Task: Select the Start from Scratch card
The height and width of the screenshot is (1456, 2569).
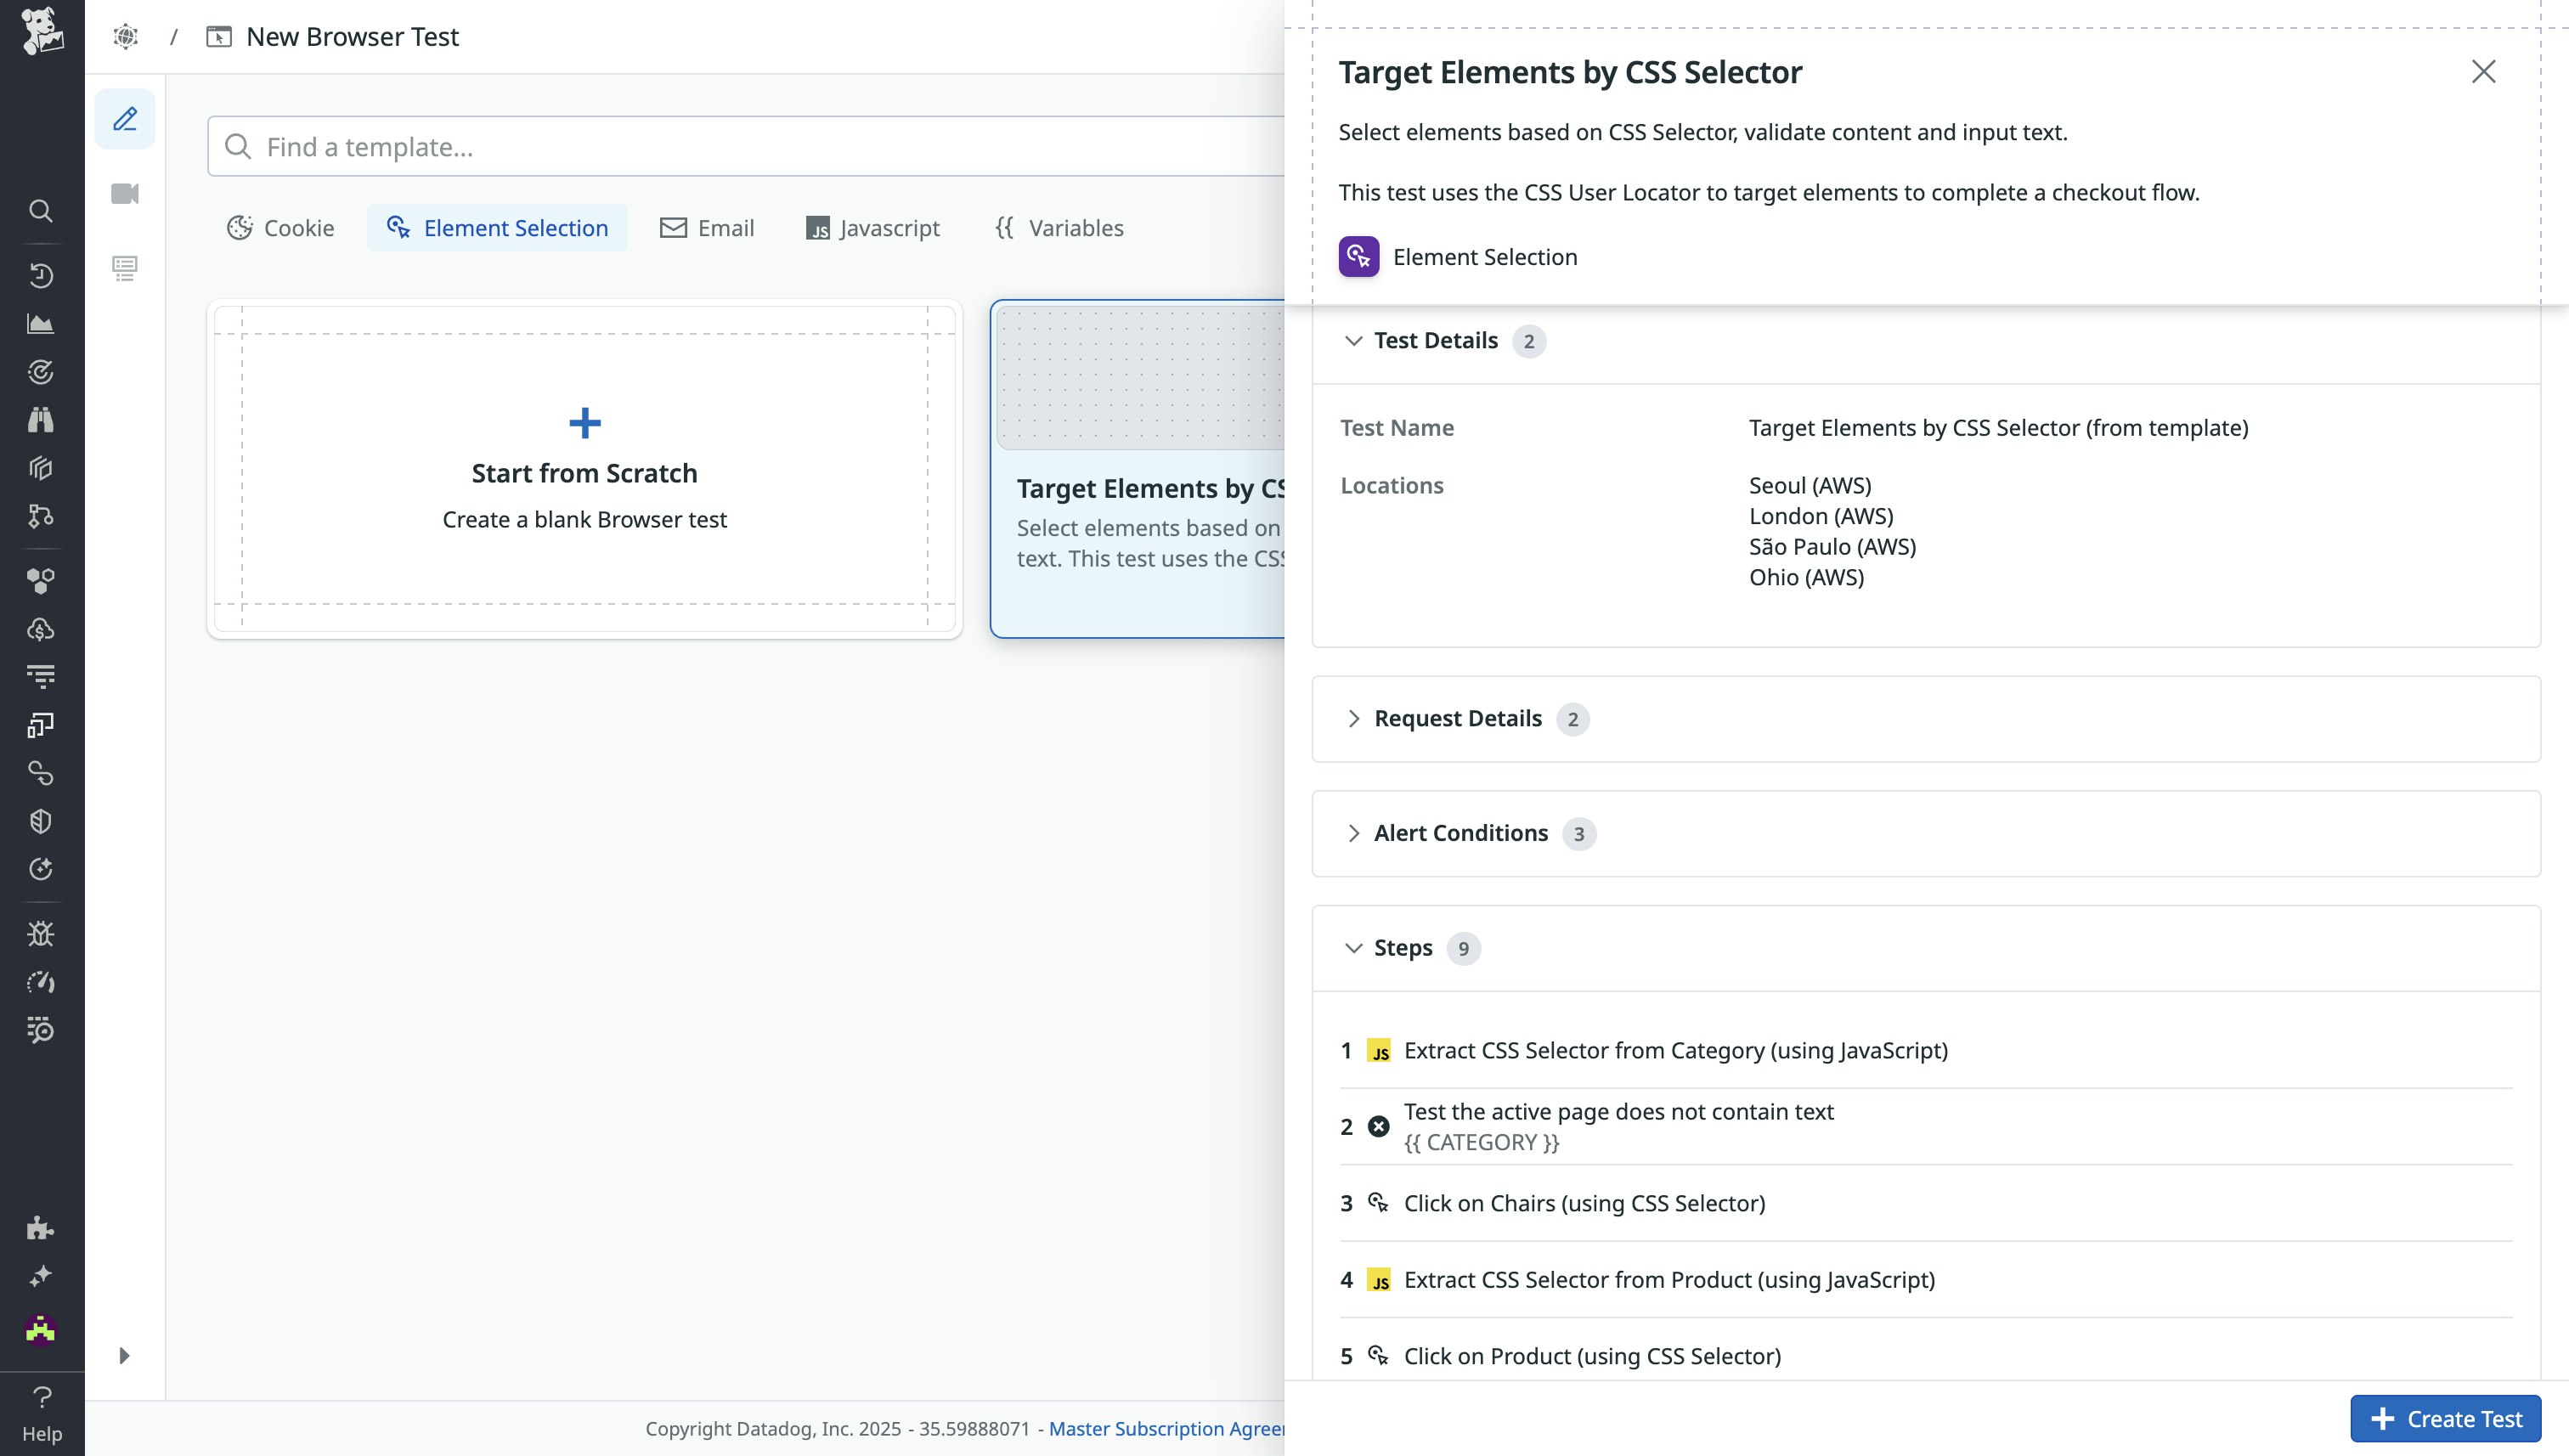Action: pos(585,469)
